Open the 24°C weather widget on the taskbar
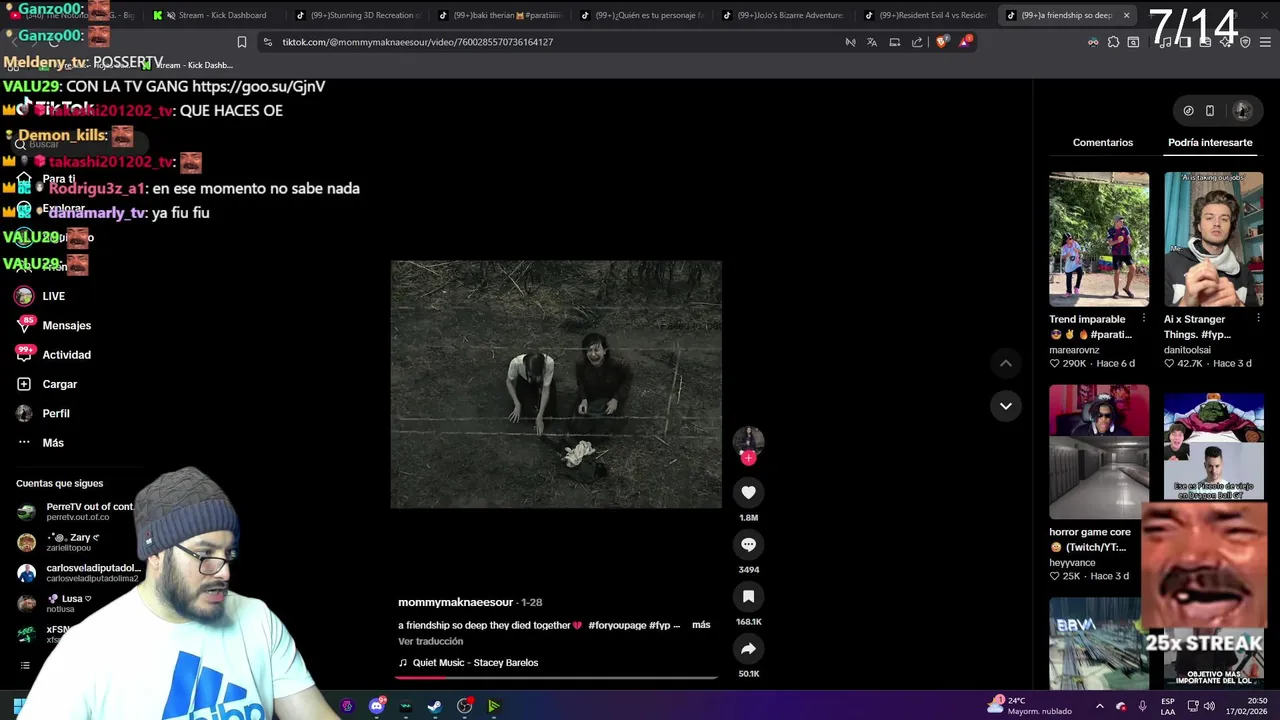The image size is (1280, 720). (x=1030, y=706)
